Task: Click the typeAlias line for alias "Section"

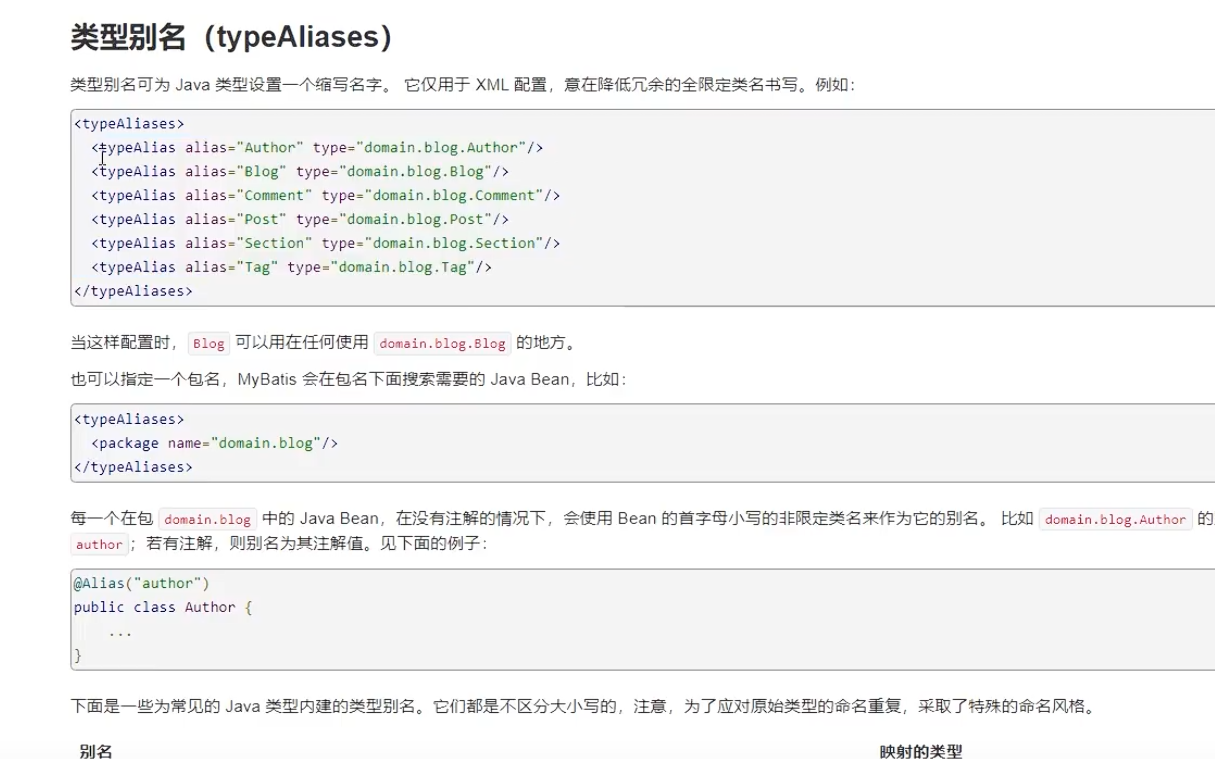Action: (x=325, y=243)
